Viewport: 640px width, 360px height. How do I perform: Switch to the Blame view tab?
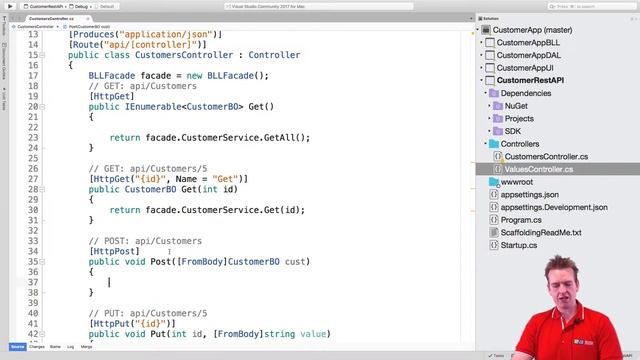(x=55, y=347)
